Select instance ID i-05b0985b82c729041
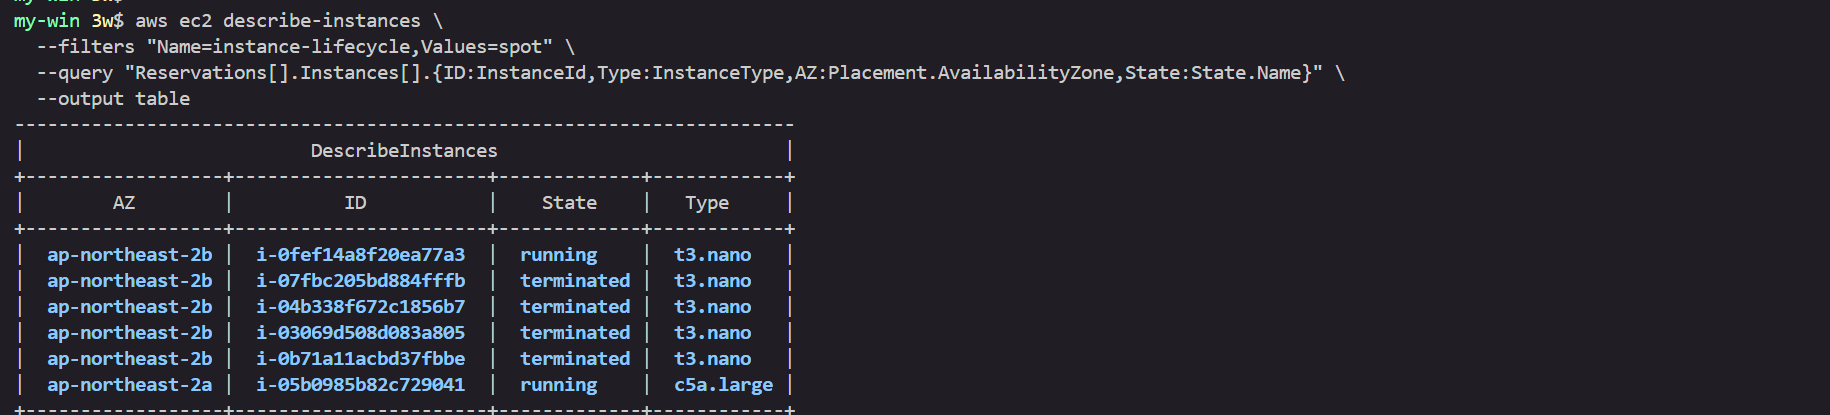The width and height of the screenshot is (1830, 415). pos(360,385)
